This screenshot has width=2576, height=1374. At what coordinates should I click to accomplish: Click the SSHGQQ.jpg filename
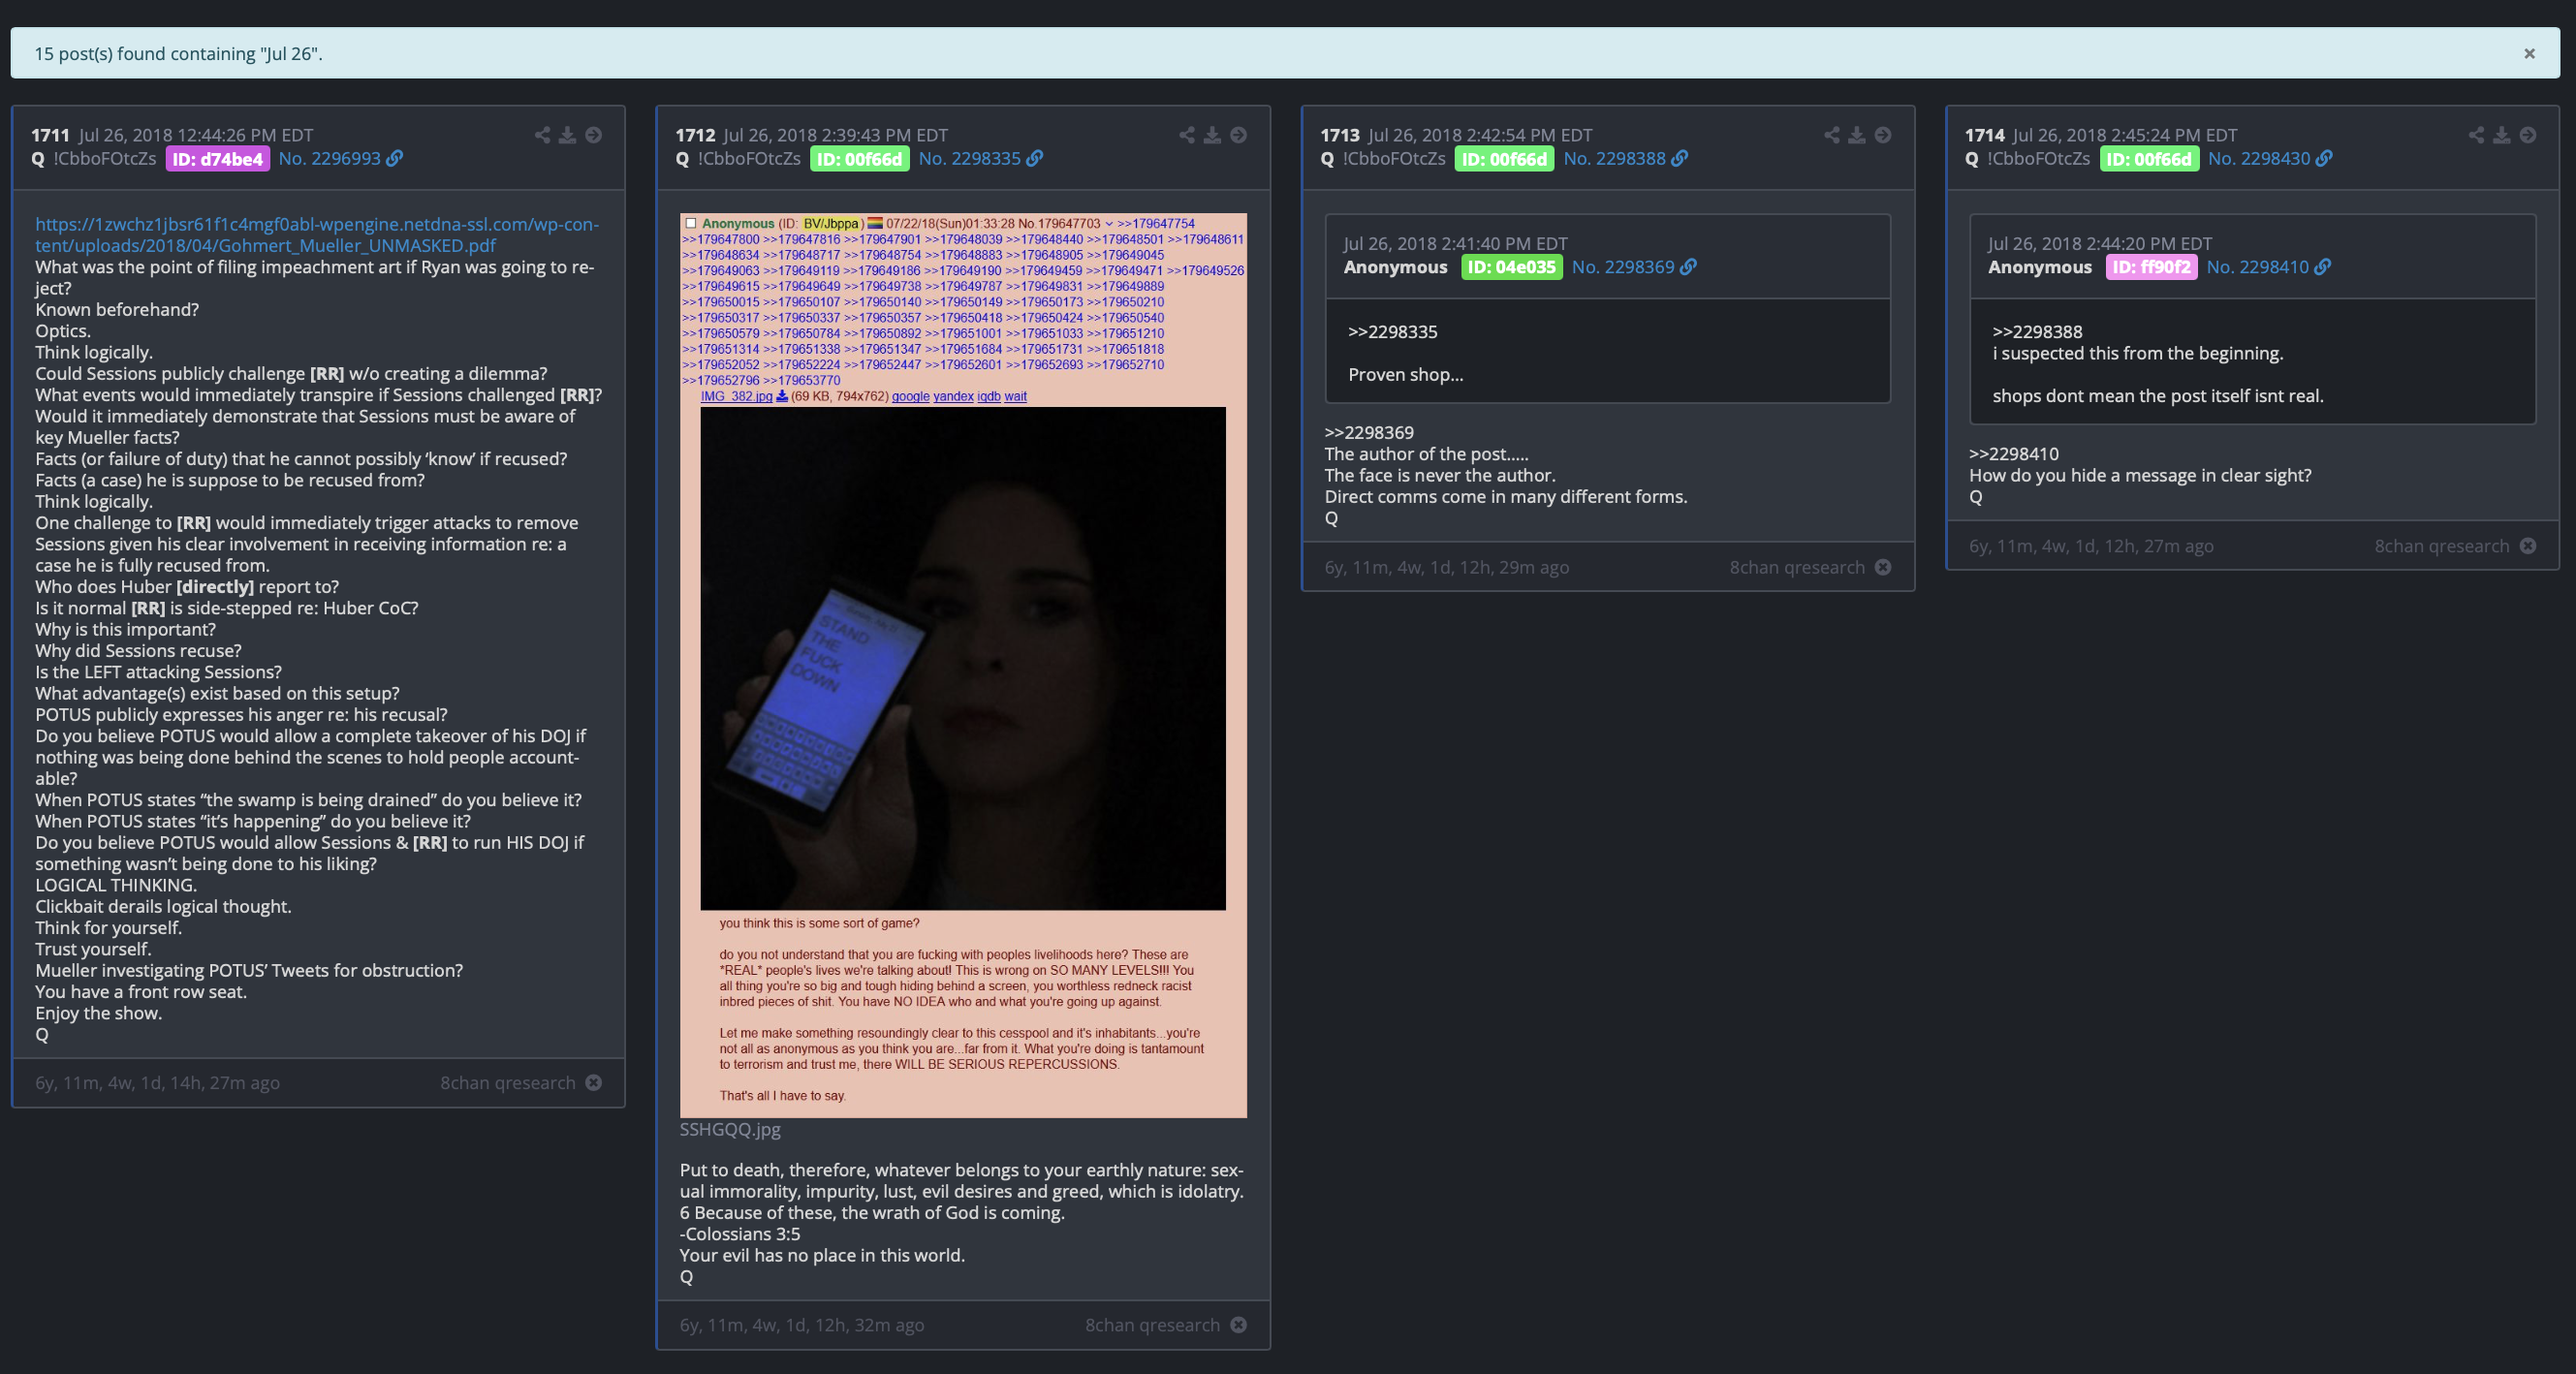[730, 1129]
